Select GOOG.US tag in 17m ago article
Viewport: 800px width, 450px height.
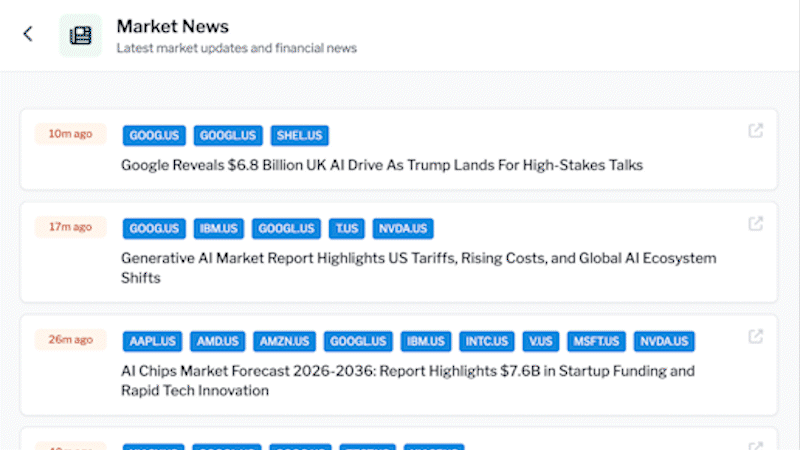154,229
